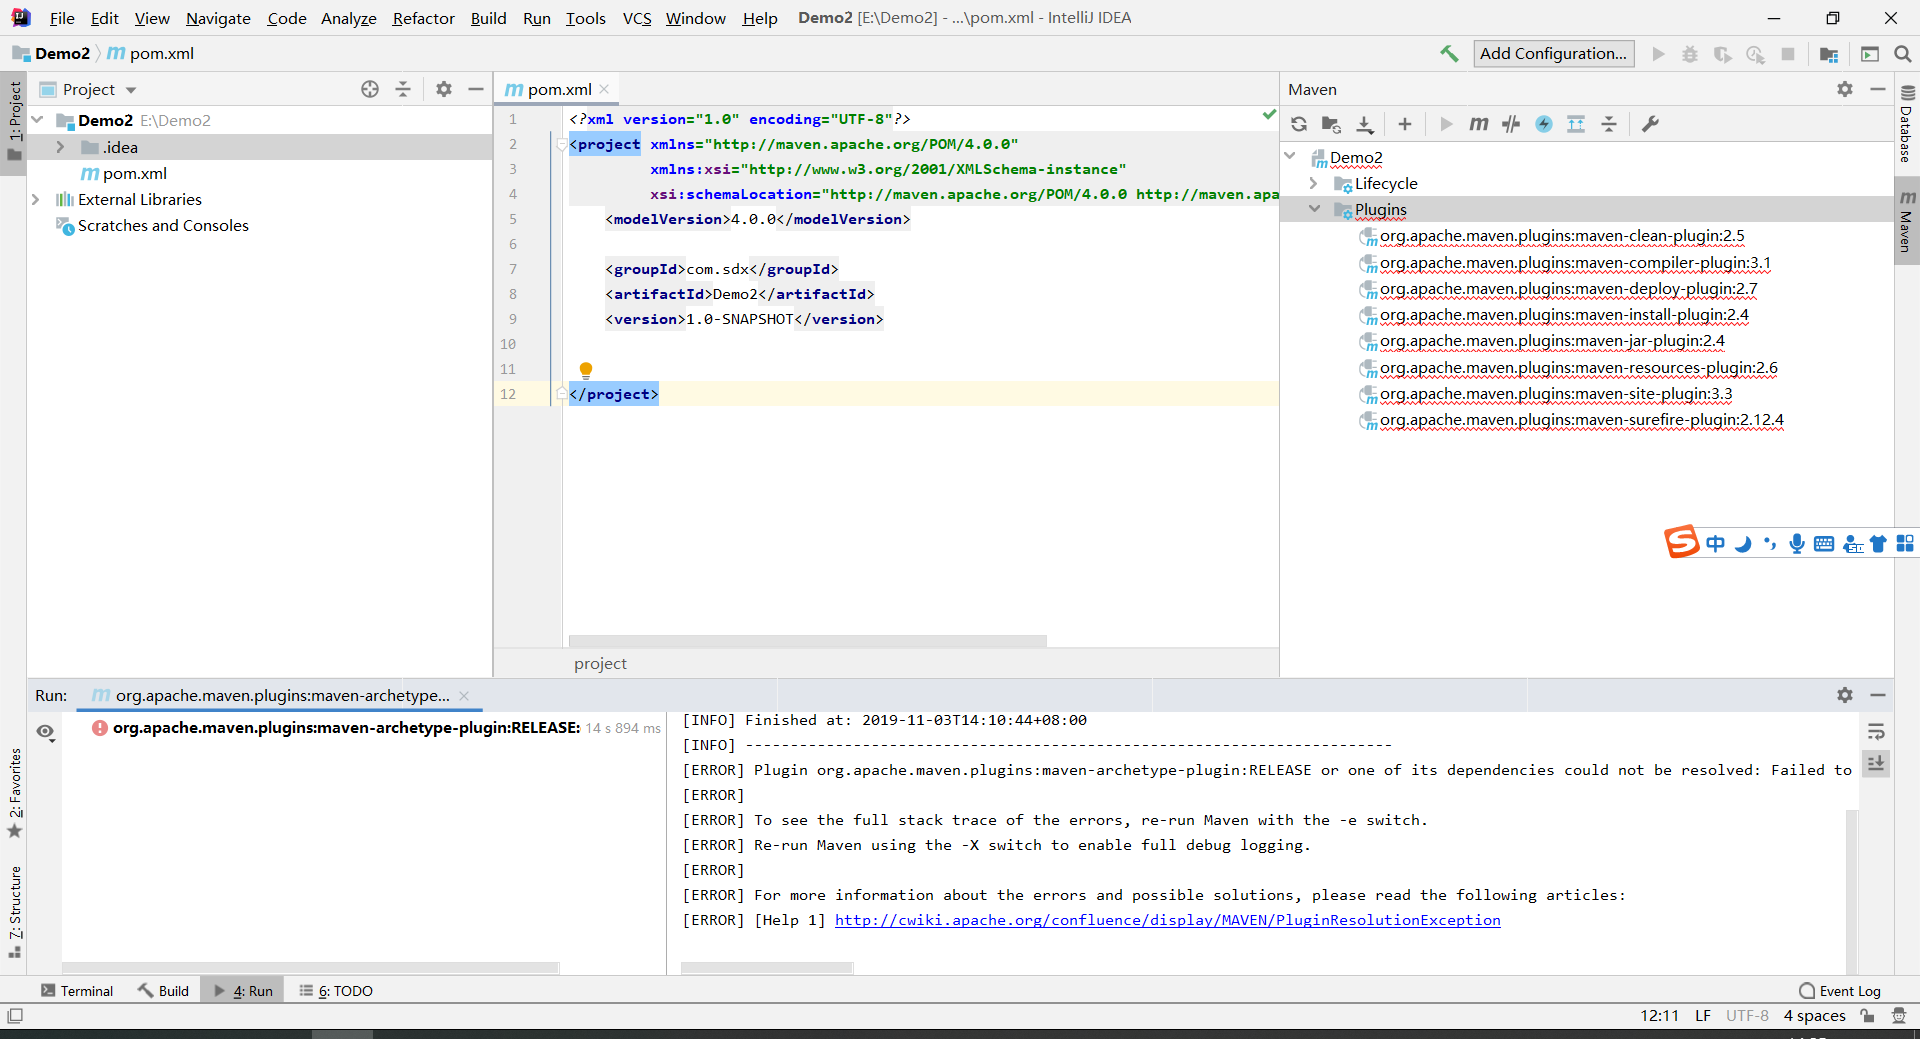Open the Event Log

pyautogui.click(x=1840, y=991)
